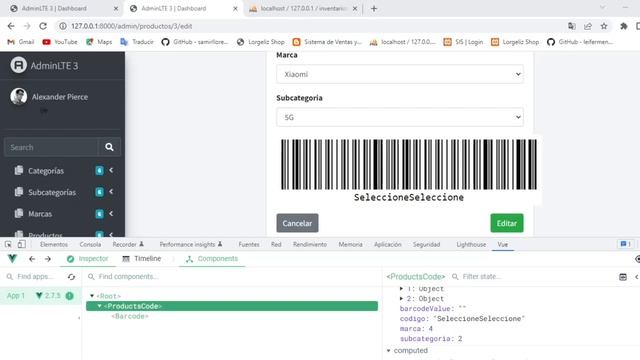Viewport: 640px width, 360px height.
Task: Open Subcategorías in the sidebar
Action: [x=52, y=192]
